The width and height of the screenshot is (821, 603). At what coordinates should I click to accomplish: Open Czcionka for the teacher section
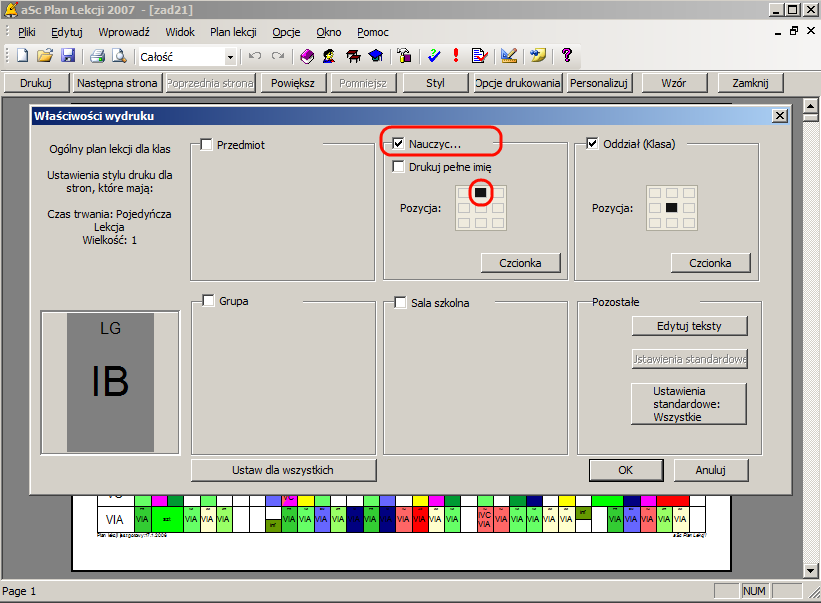[520, 263]
